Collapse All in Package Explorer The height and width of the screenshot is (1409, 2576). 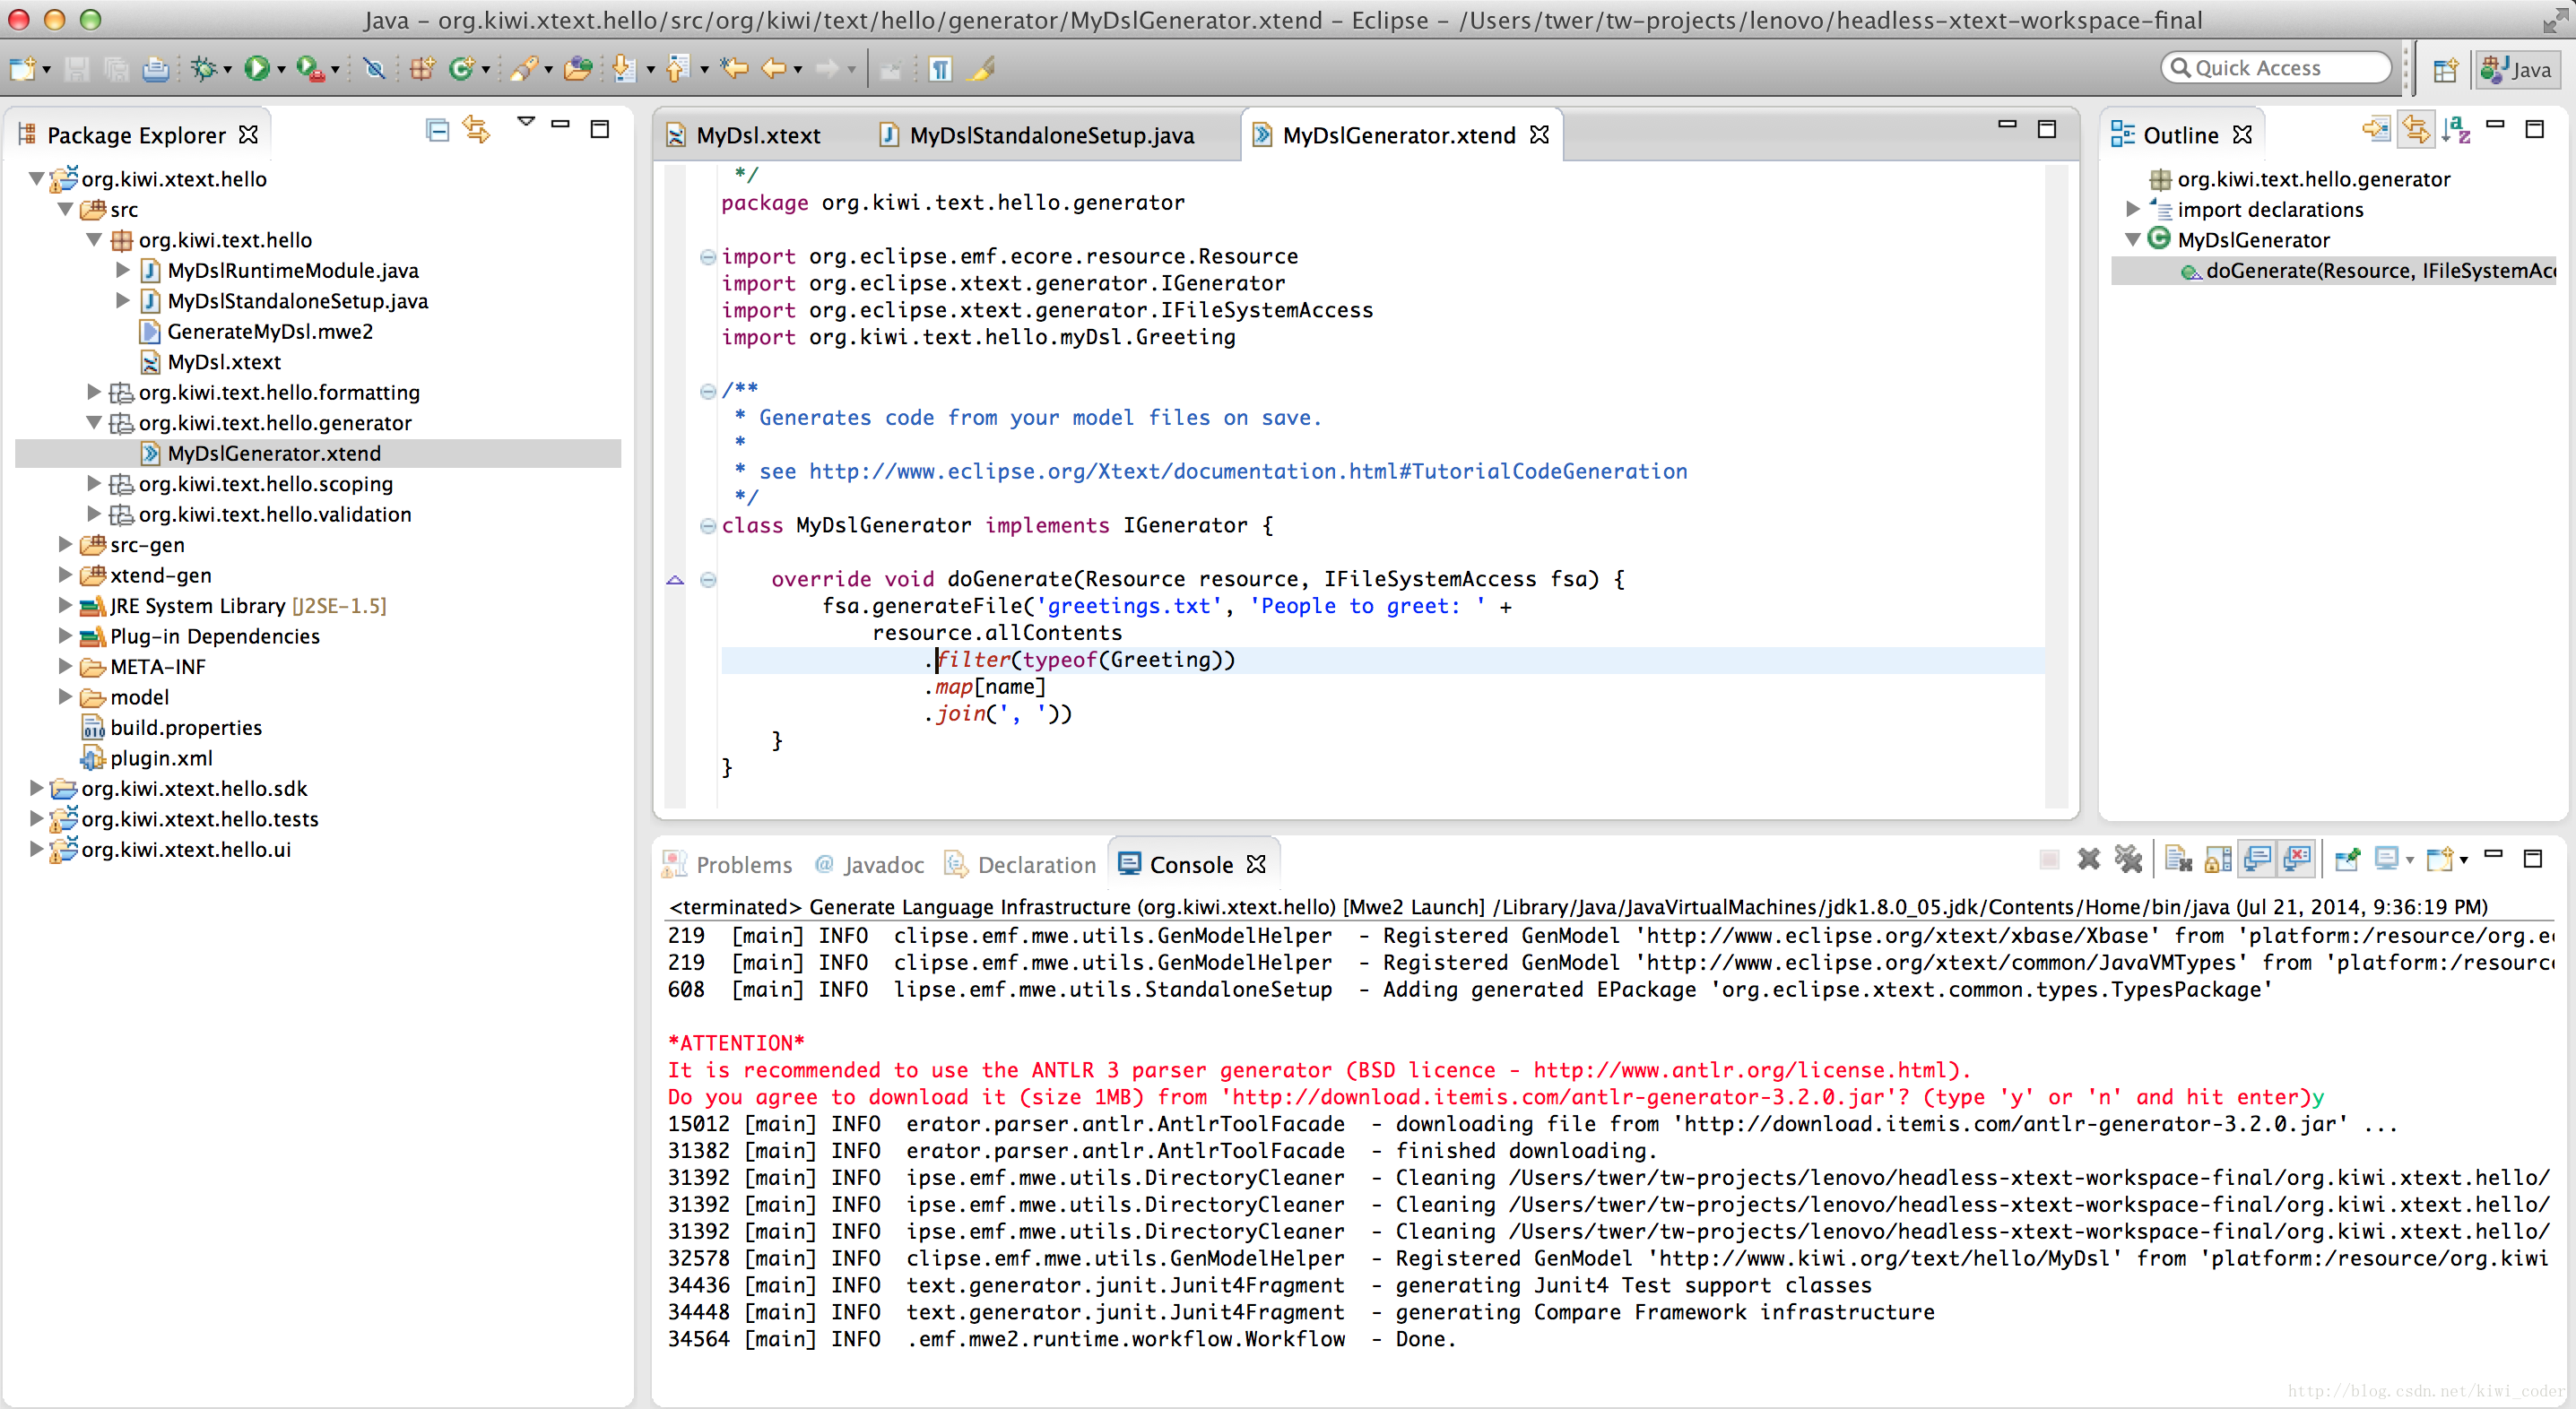coord(437,130)
